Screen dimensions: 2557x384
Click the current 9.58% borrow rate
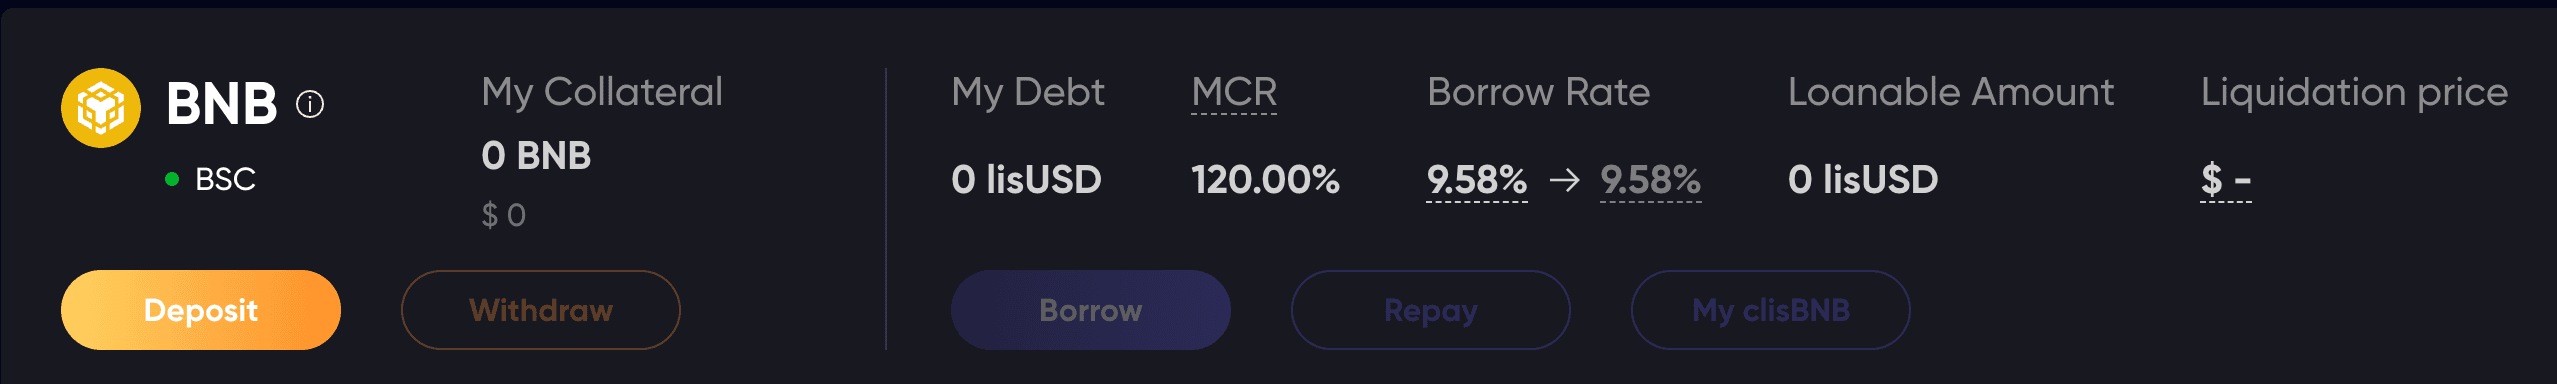1477,181
